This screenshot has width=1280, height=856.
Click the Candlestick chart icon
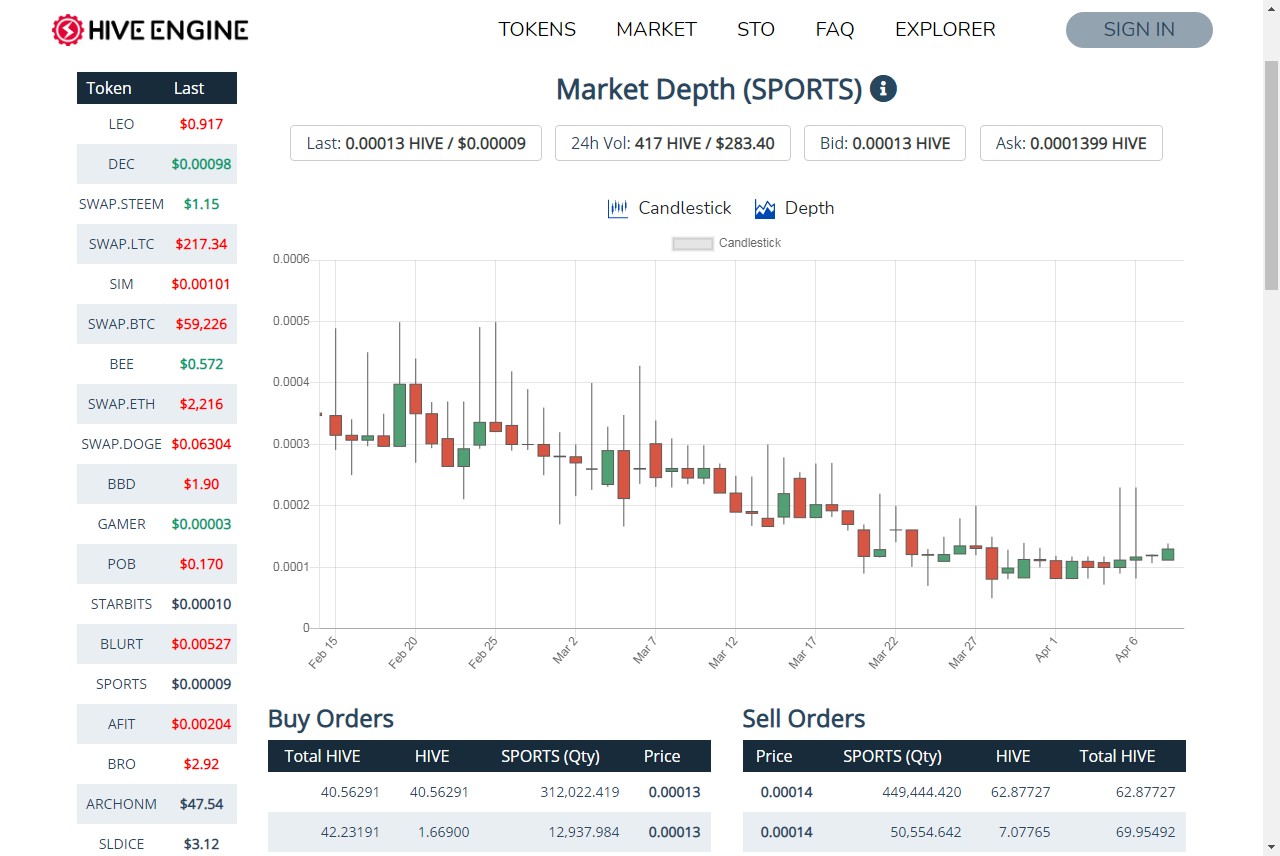(618, 208)
